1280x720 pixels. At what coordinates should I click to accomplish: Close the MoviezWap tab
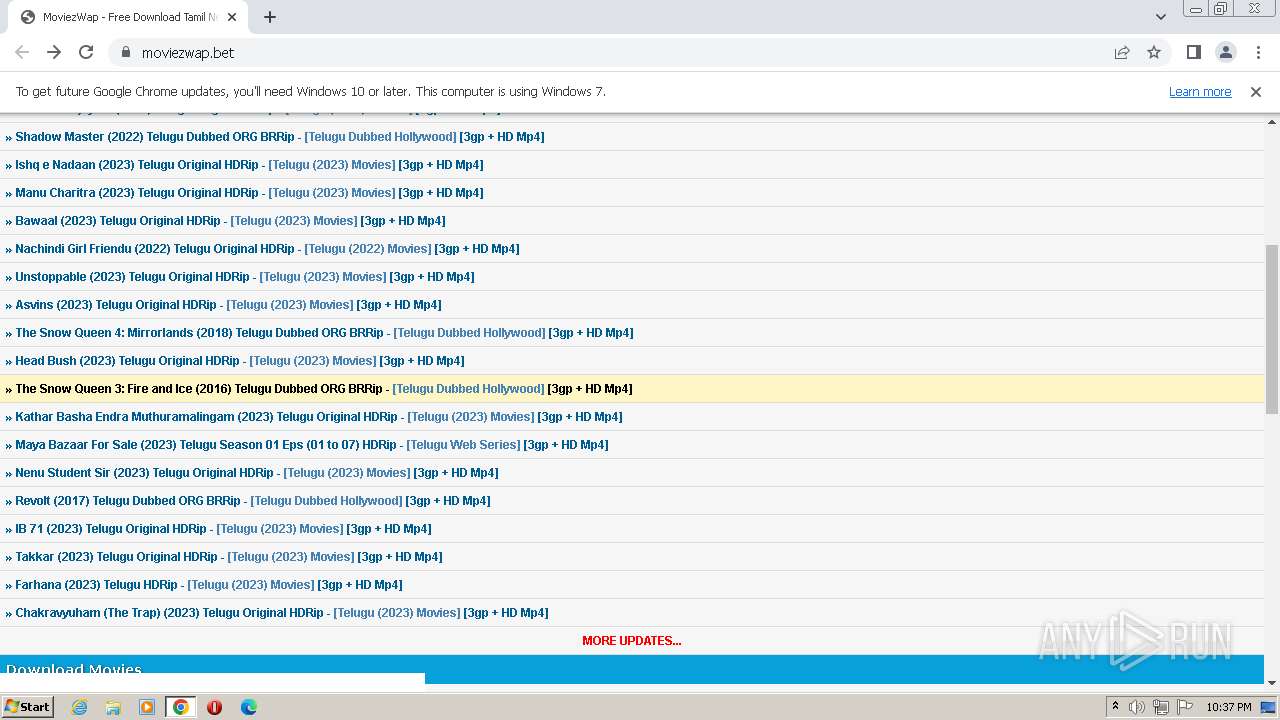tap(232, 17)
